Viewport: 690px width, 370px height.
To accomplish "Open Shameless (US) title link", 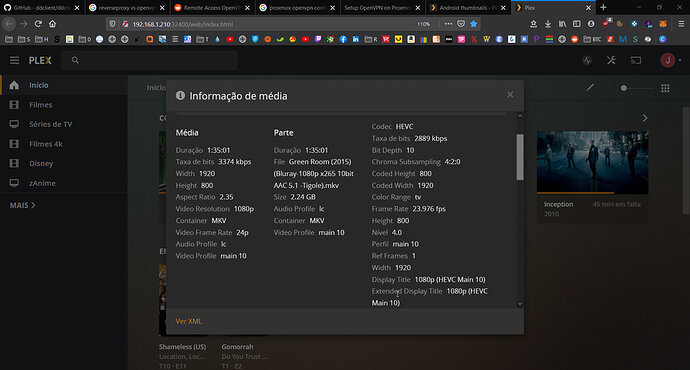I will pyautogui.click(x=182, y=347).
